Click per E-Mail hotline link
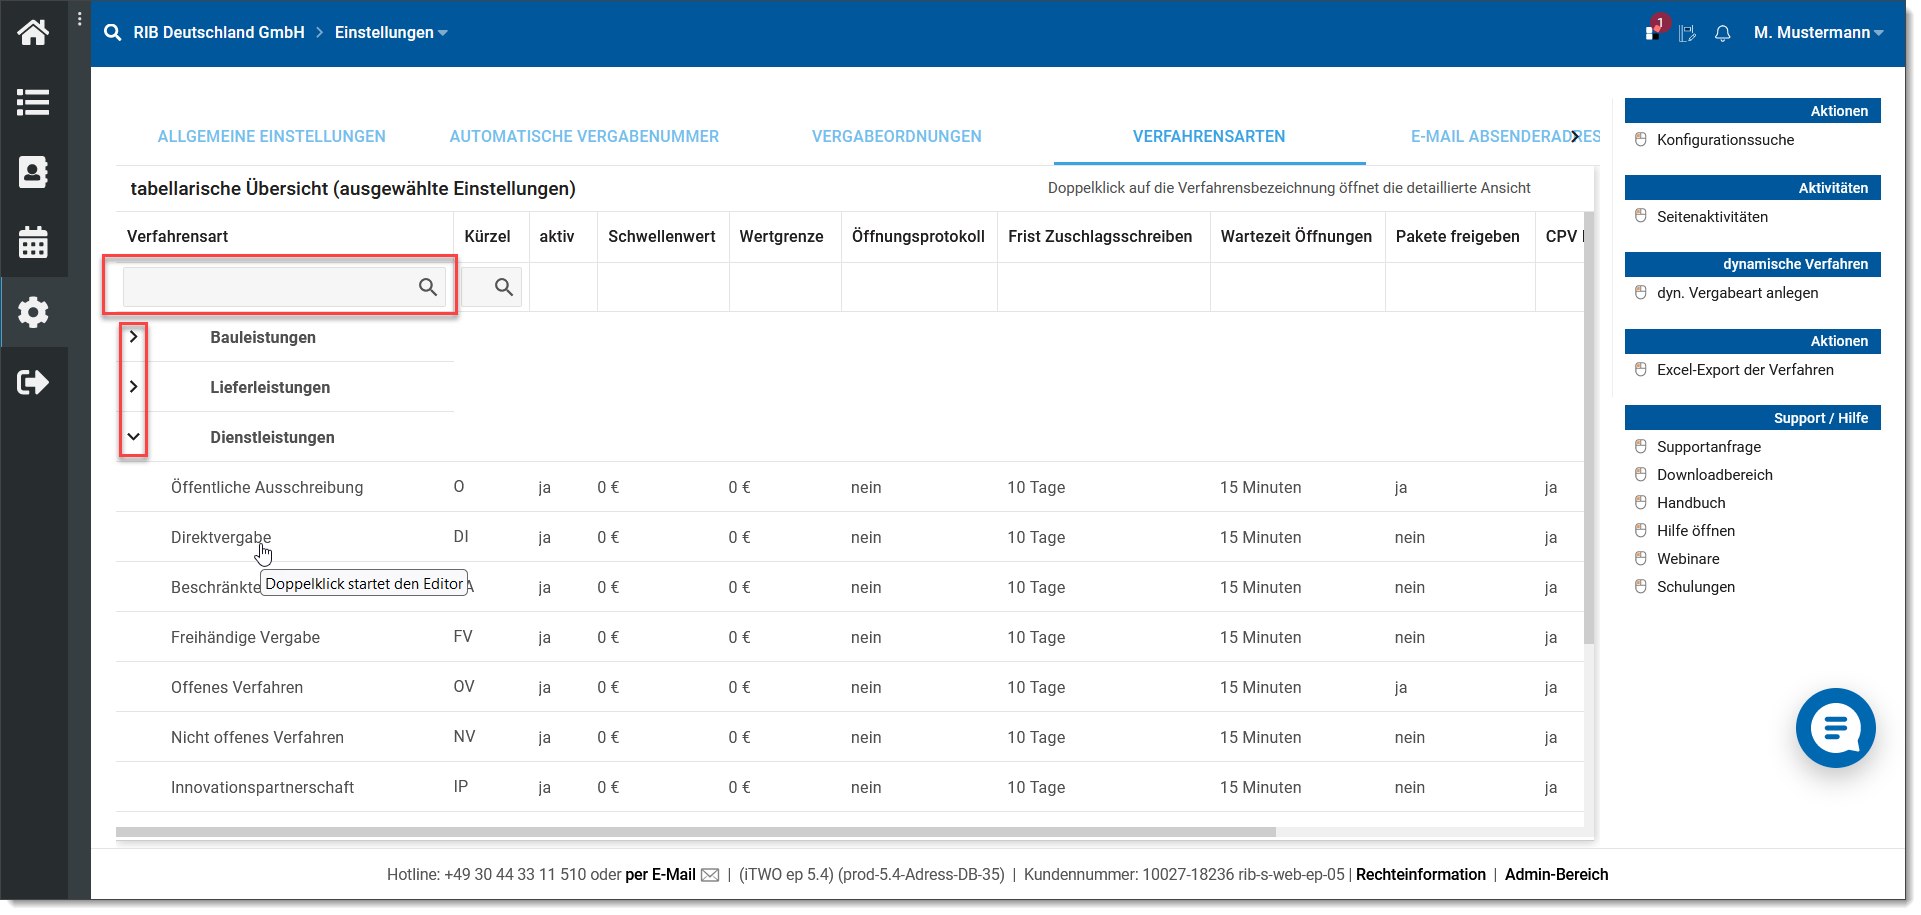This screenshot has width=1921, height=915. tap(660, 875)
